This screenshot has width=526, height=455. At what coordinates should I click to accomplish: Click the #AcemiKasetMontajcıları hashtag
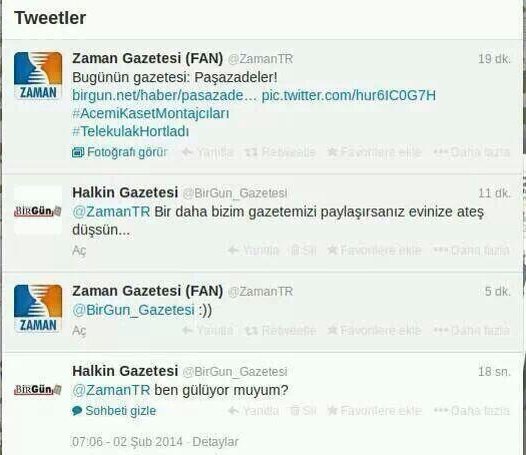(151, 113)
